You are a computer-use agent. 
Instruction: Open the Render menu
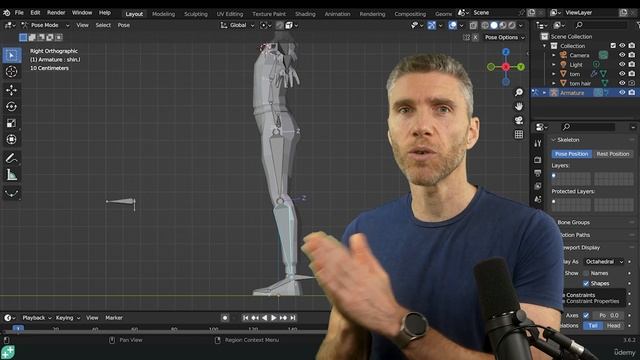pos(56,13)
